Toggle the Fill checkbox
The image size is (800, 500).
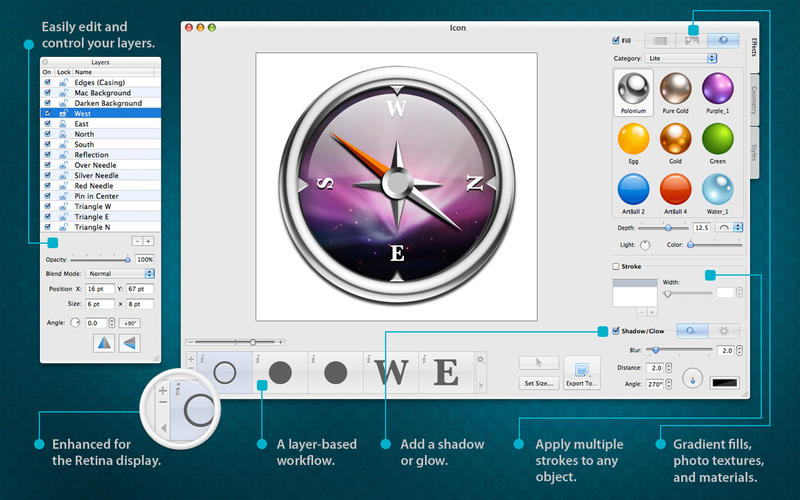(616, 41)
